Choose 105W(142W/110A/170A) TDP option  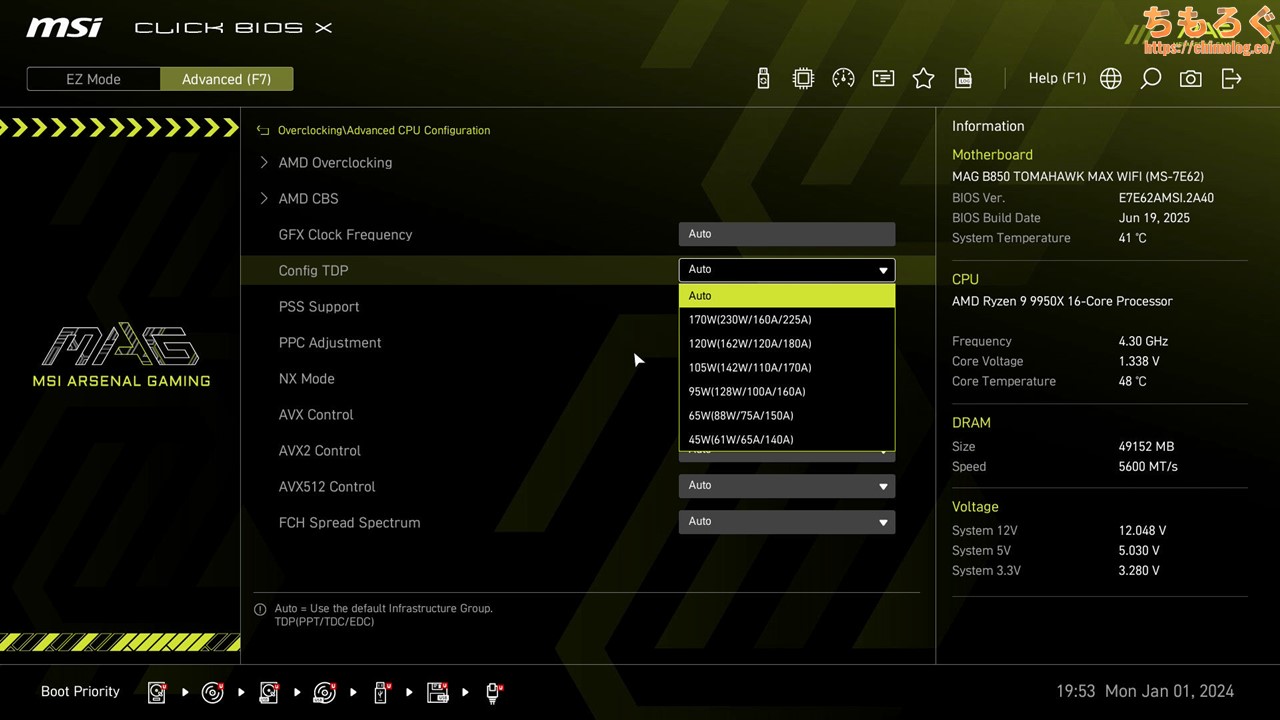(x=750, y=368)
